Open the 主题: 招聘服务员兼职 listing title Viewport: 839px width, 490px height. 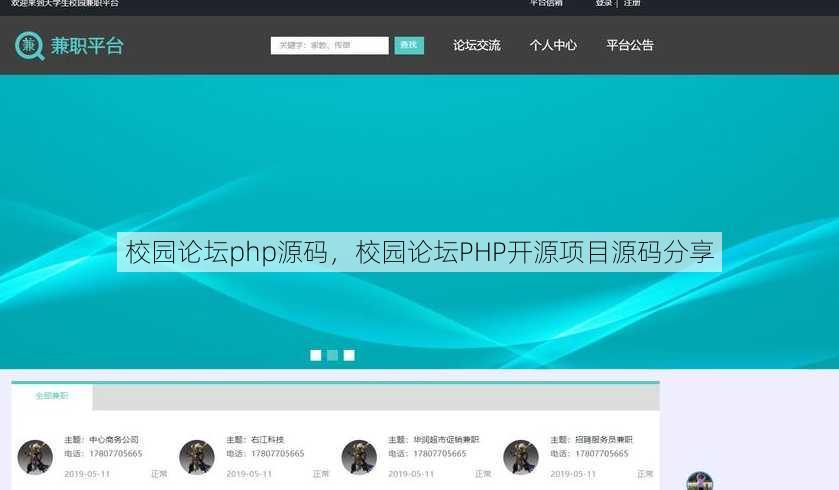pos(592,440)
